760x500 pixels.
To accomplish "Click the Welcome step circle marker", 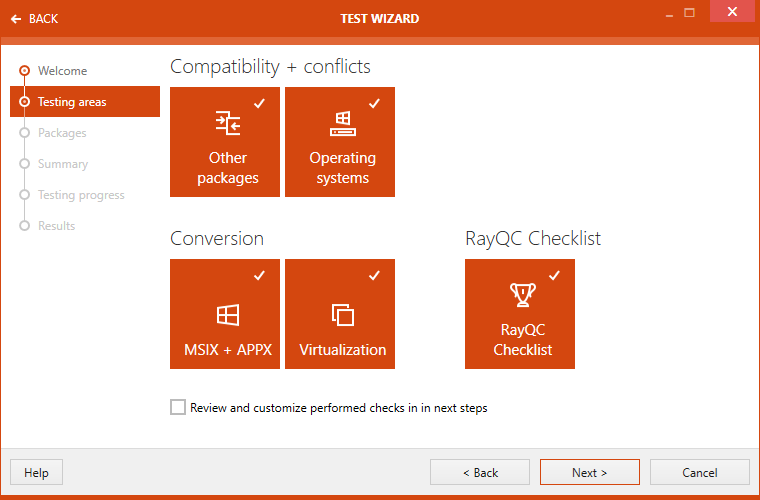I will pyautogui.click(x=25, y=71).
